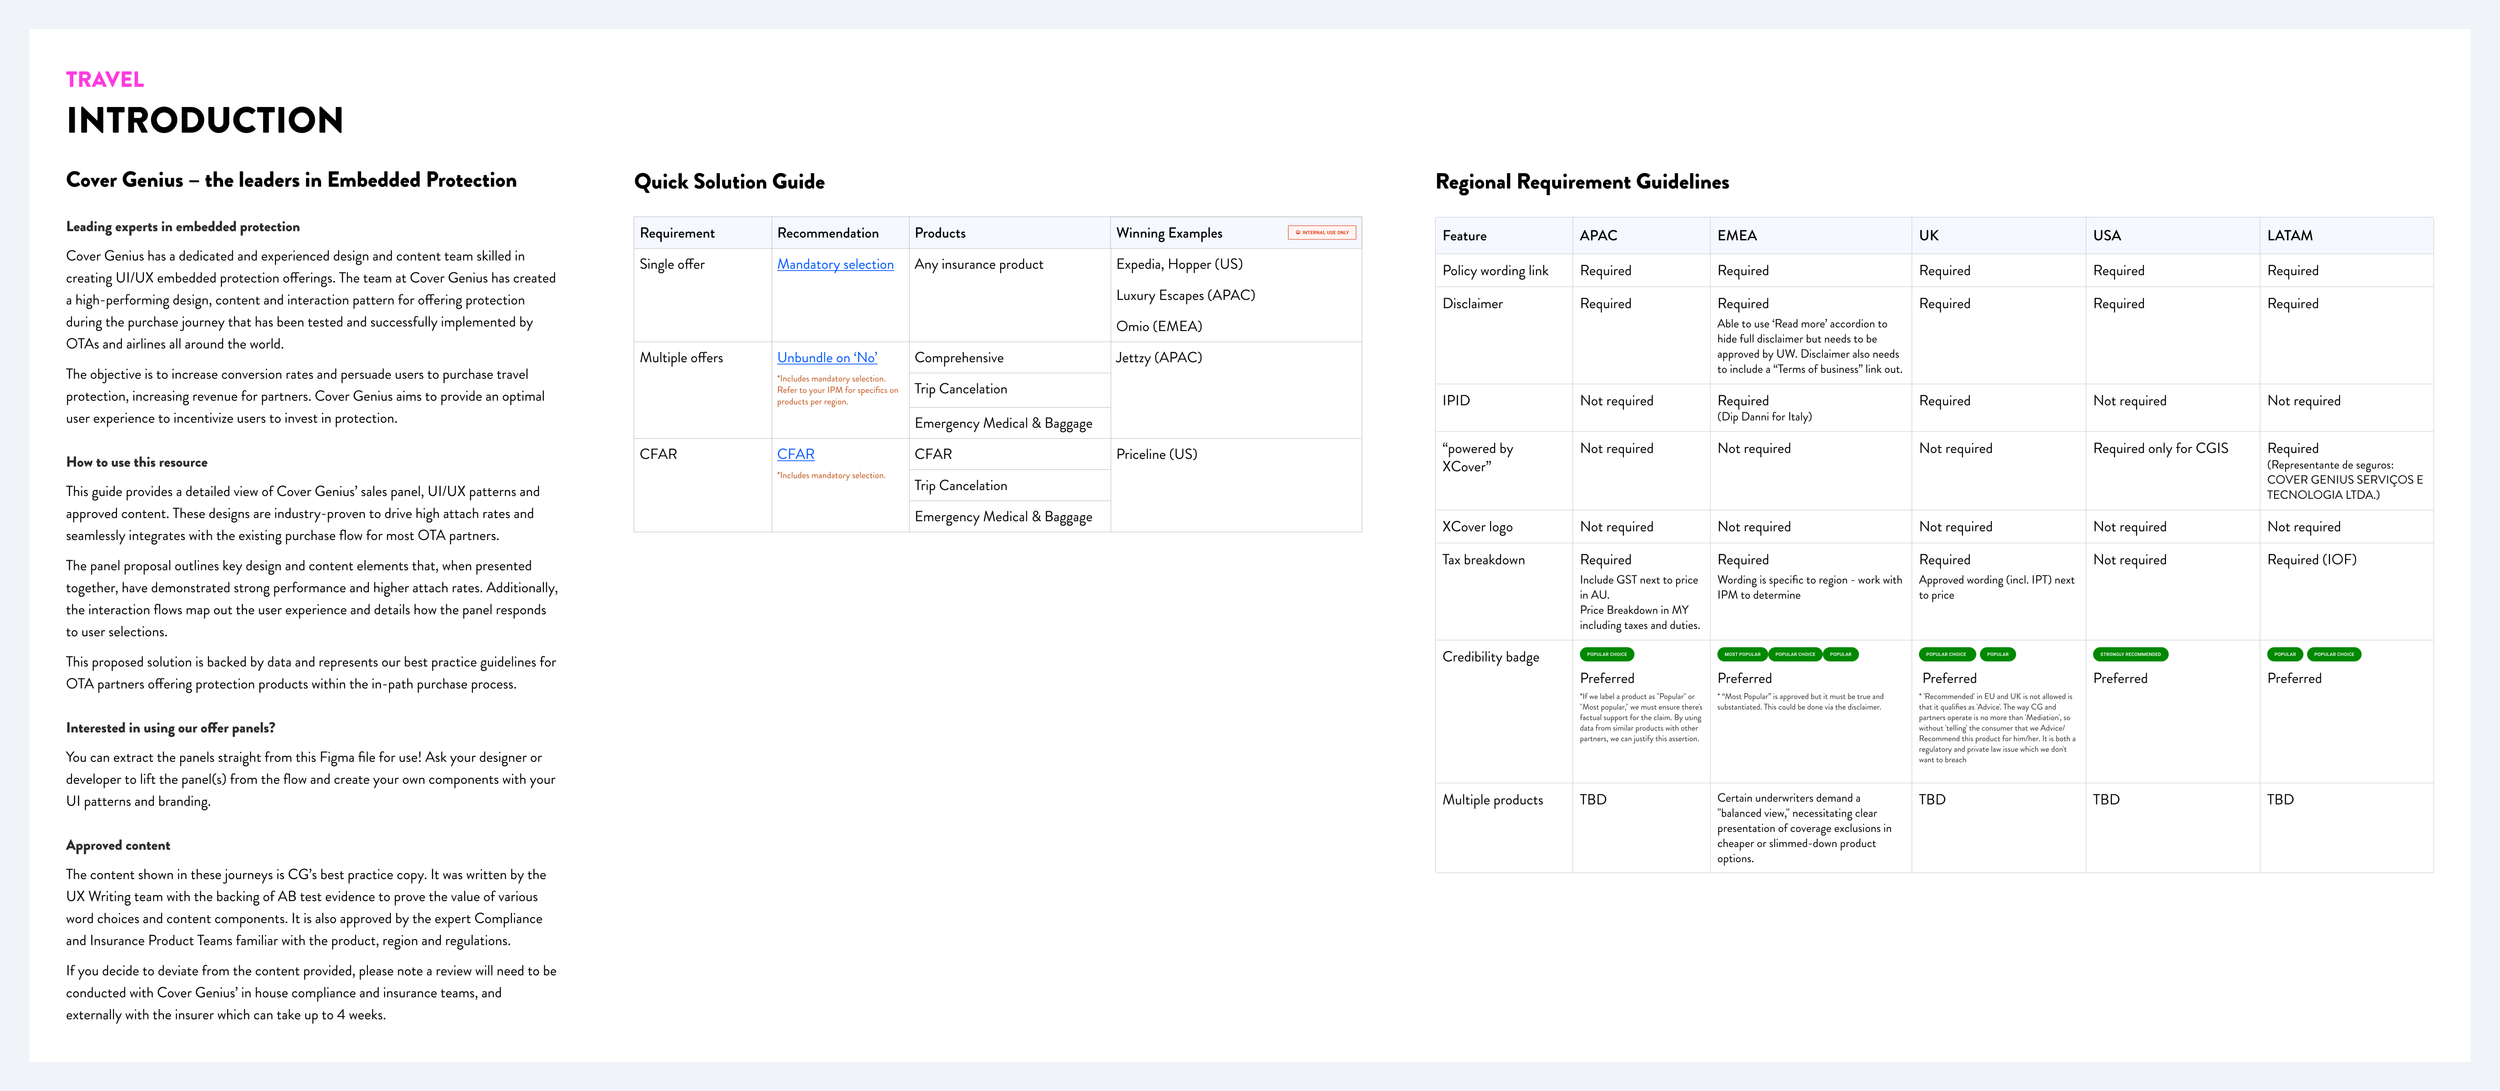
Task: Click the 'IPID' feature row label
Action: 1456,401
